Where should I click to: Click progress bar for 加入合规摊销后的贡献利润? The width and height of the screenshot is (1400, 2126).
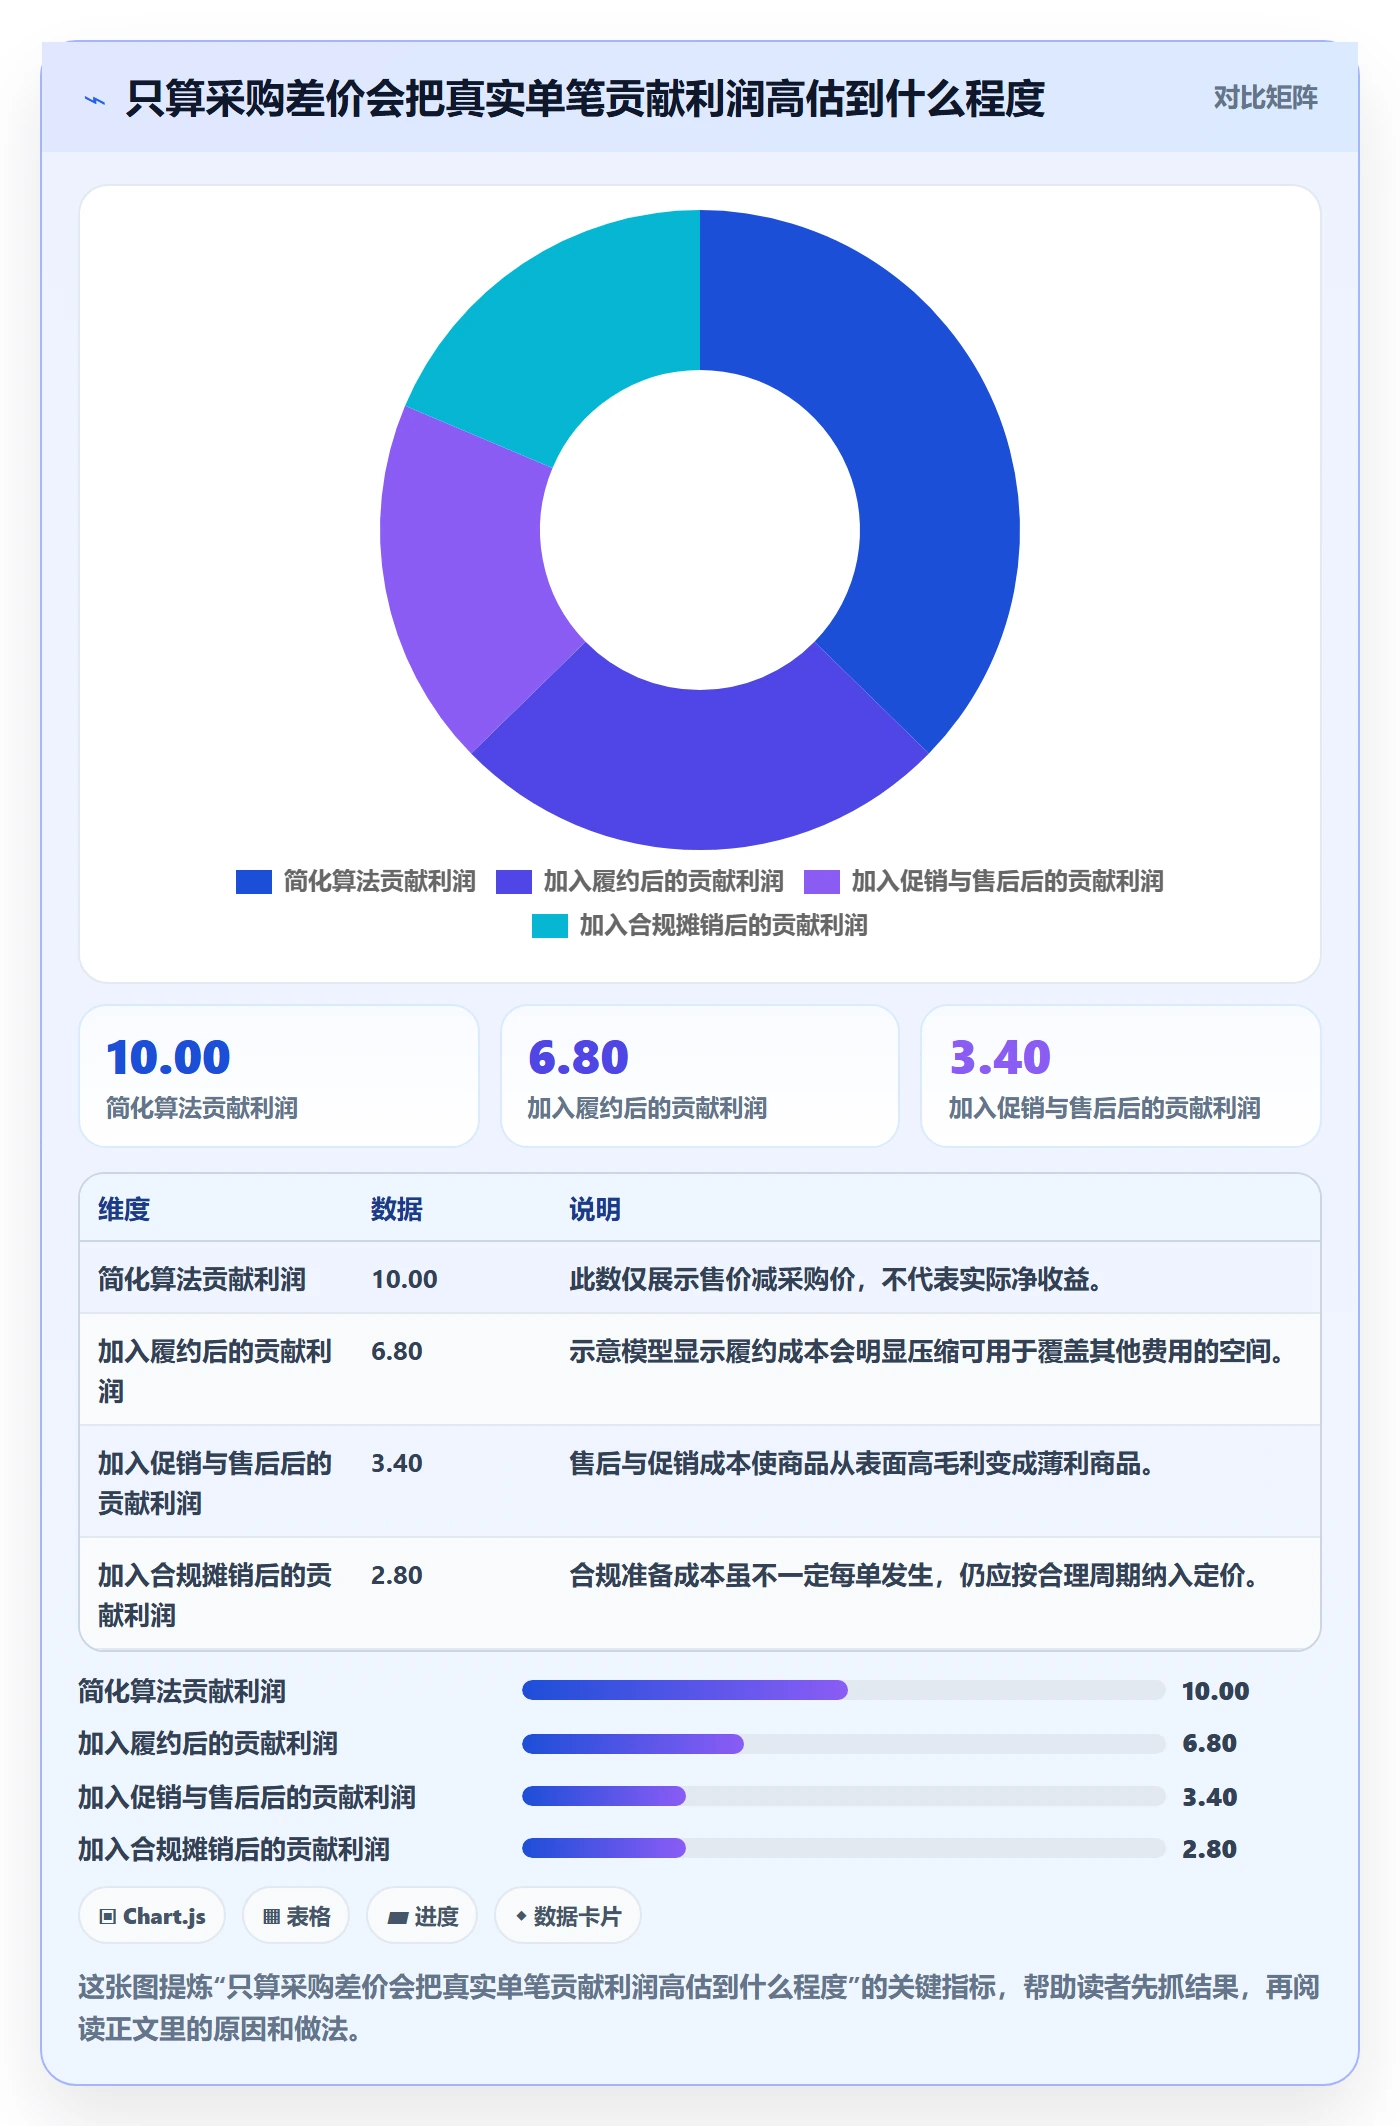point(843,1848)
